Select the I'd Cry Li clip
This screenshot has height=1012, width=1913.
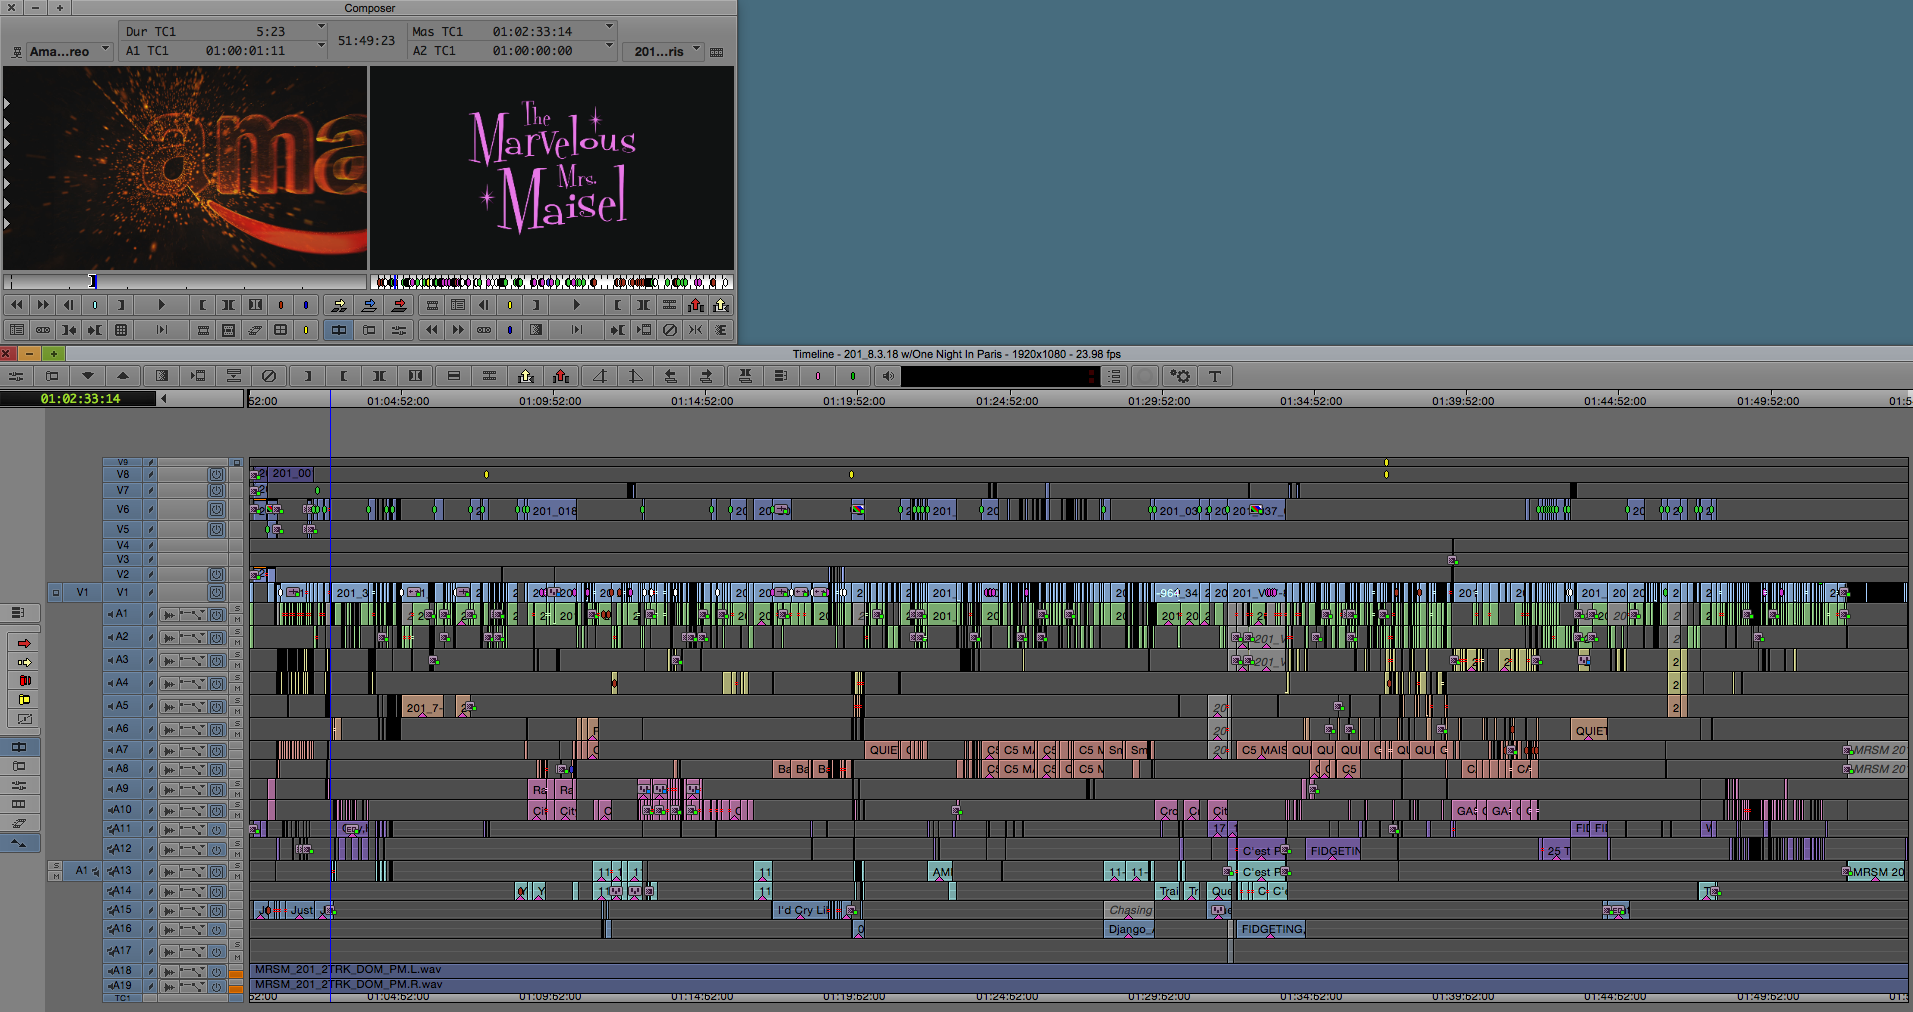point(802,910)
